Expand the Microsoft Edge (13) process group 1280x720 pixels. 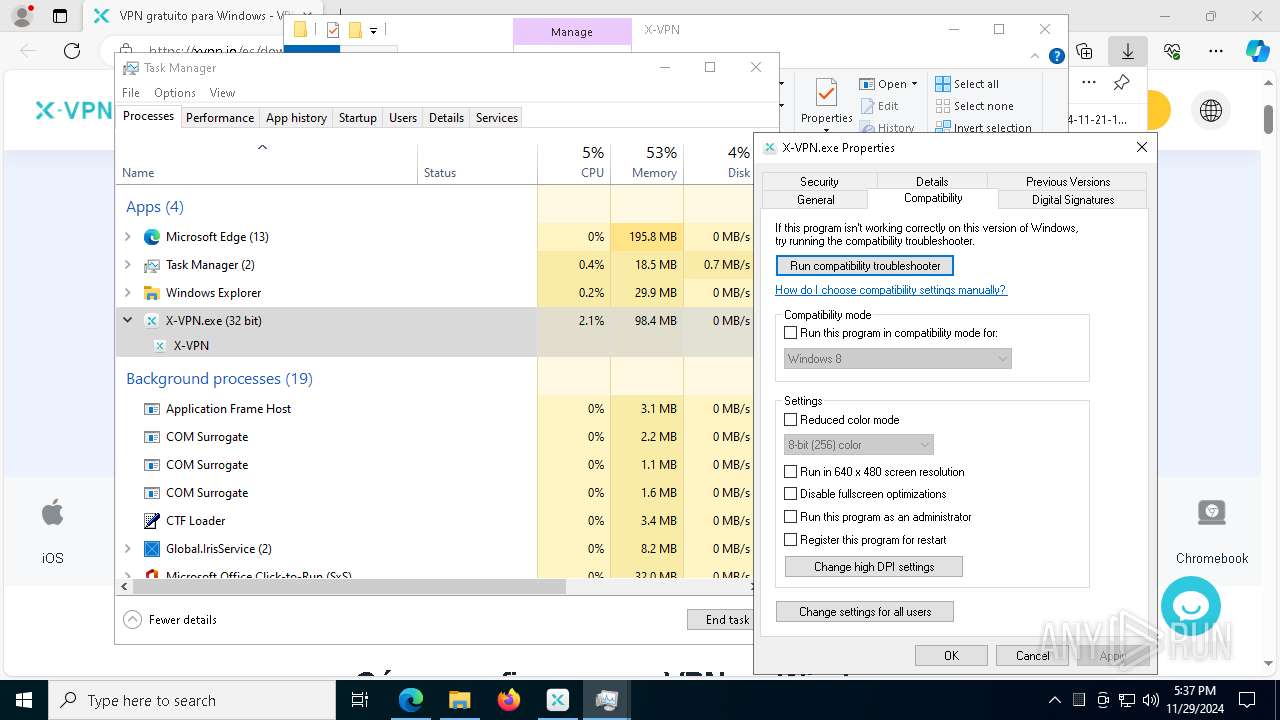pyautogui.click(x=127, y=237)
